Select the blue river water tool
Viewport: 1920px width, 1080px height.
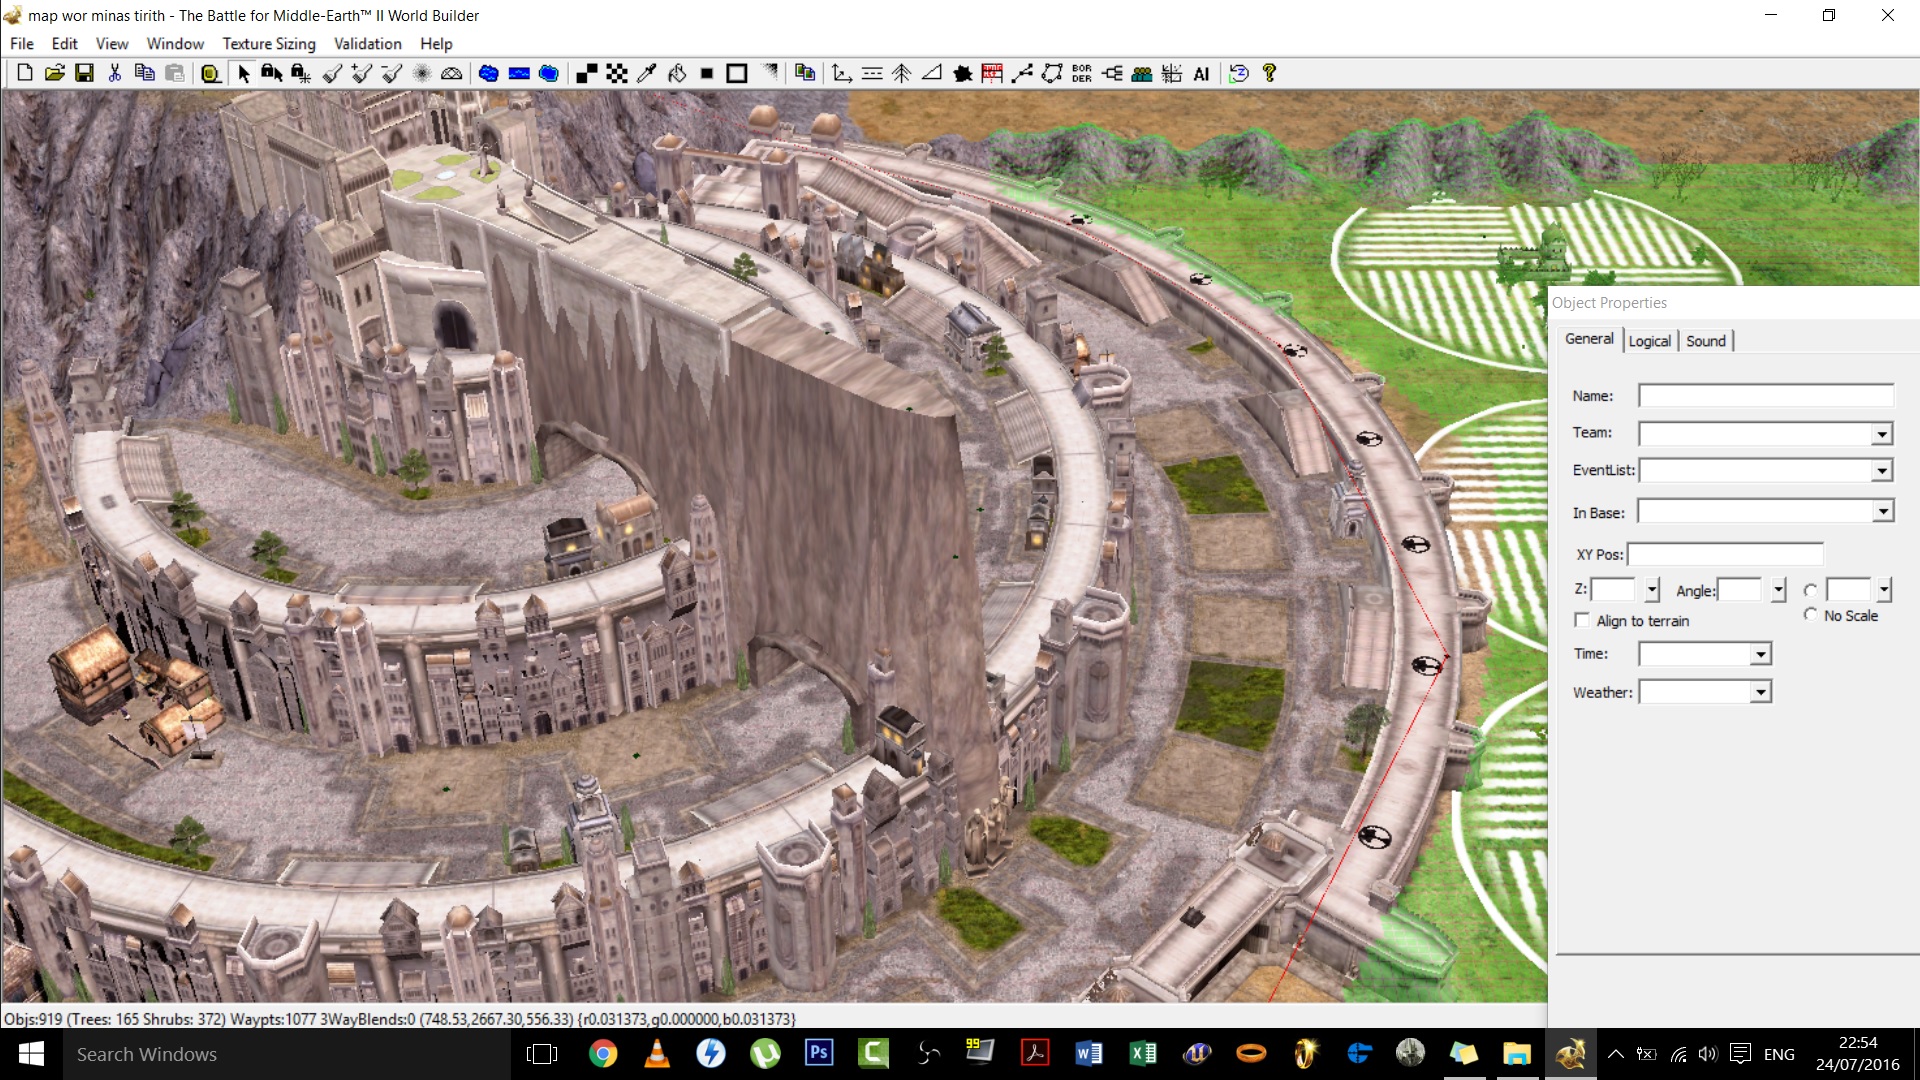tap(519, 73)
